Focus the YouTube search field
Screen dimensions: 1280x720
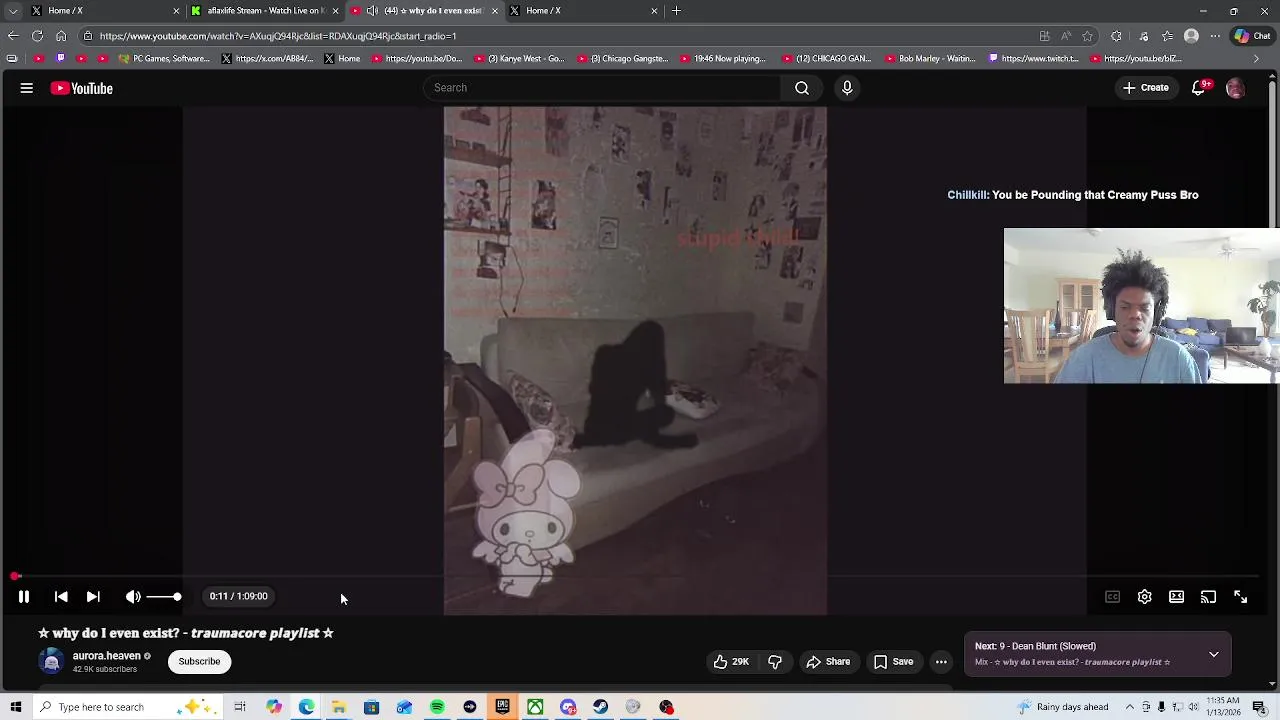pos(602,88)
